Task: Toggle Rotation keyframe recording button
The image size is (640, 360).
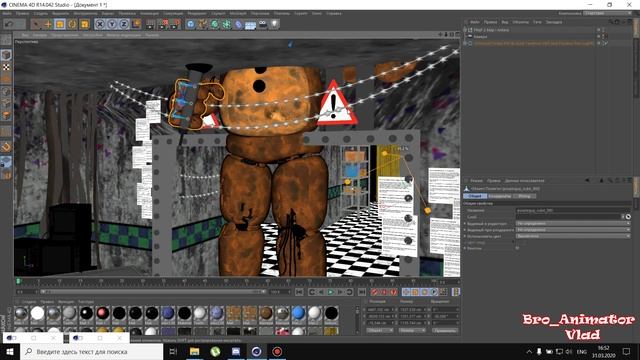Action: coord(424,292)
